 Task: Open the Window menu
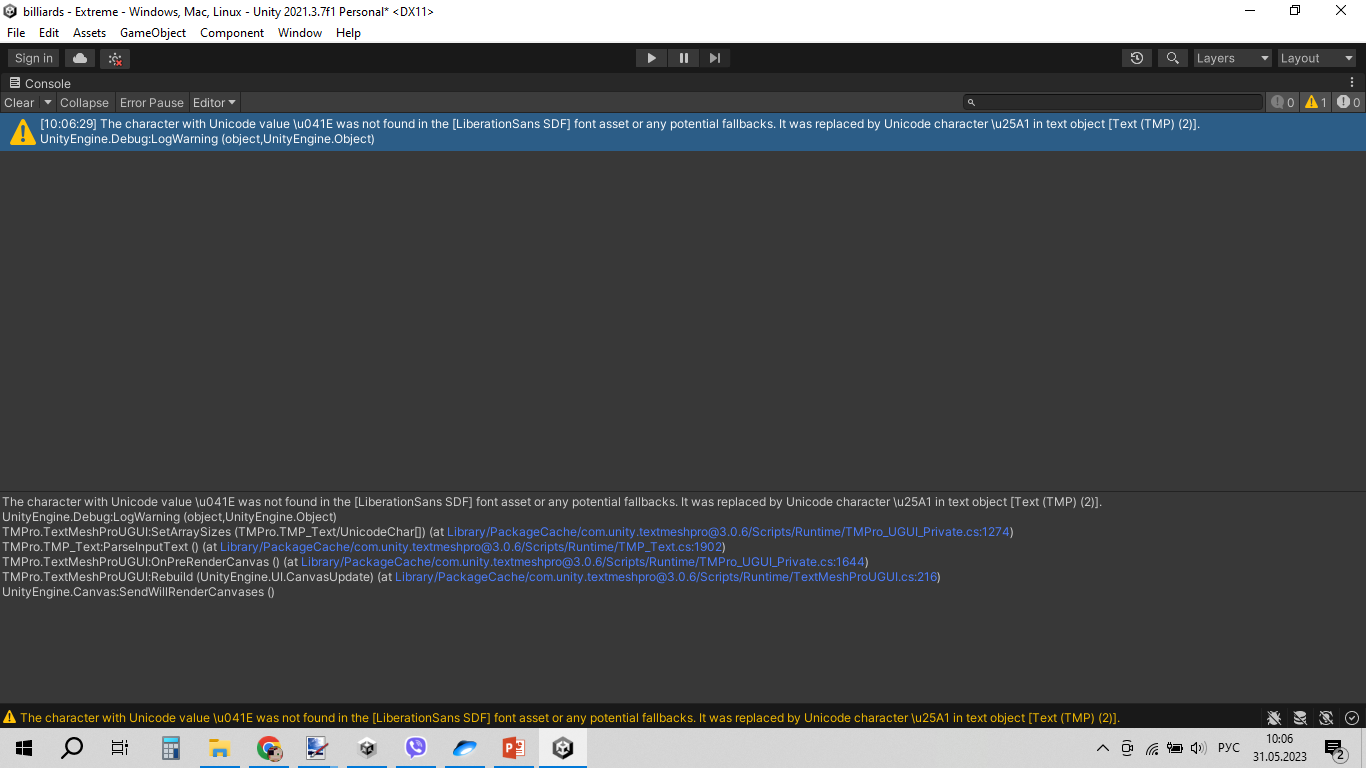coord(300,33)
